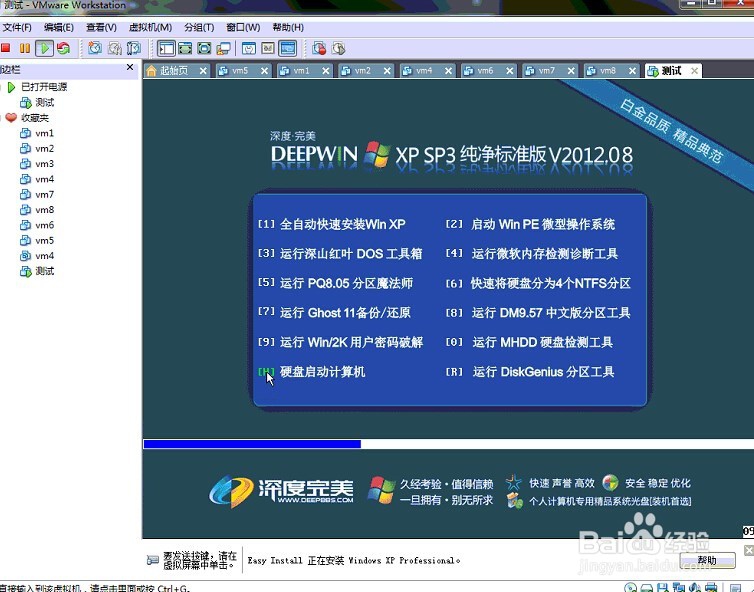Switch to the vm1 tab
Image resolution: width=754 pixels, height=592 pixels.
point(302,71)
